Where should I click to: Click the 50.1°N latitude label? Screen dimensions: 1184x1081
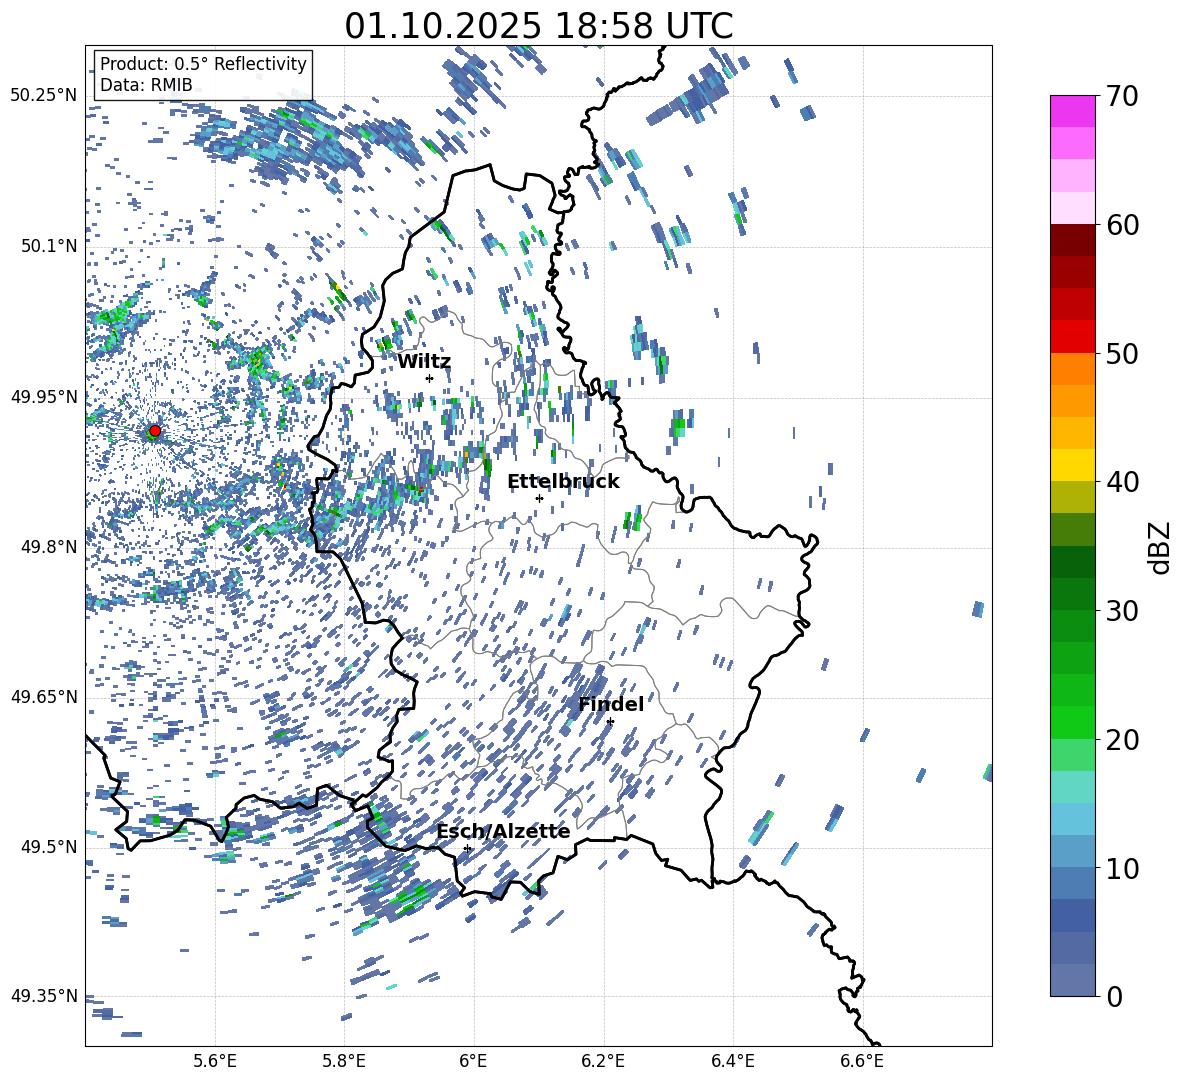pyautogui.click(x=50, y=246)
